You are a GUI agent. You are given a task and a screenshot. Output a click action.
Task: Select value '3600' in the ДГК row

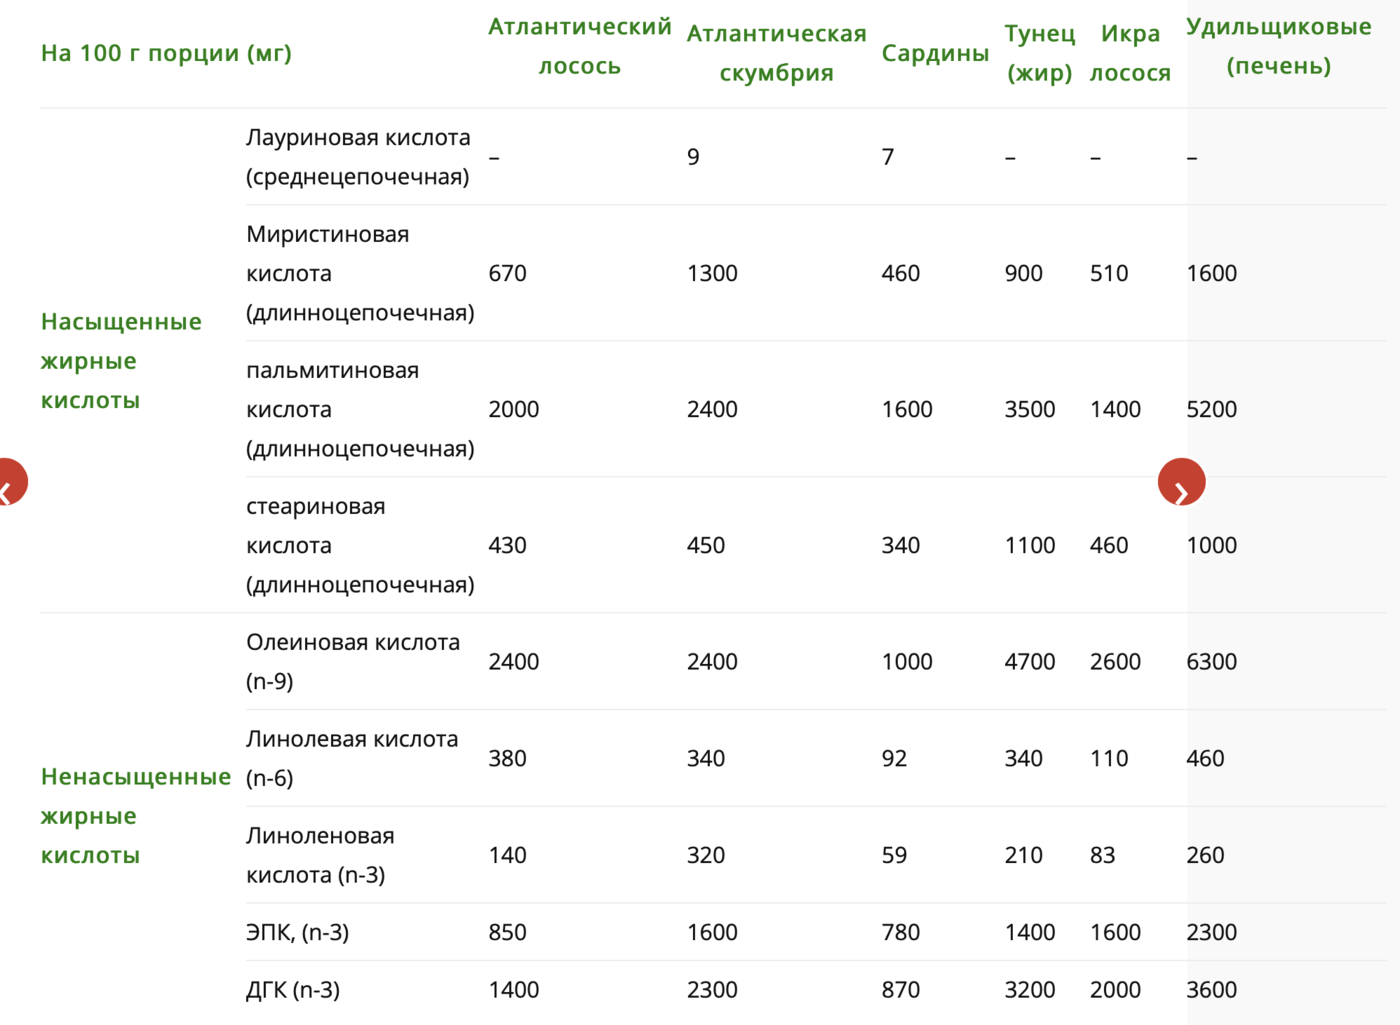pos(1212,990)
